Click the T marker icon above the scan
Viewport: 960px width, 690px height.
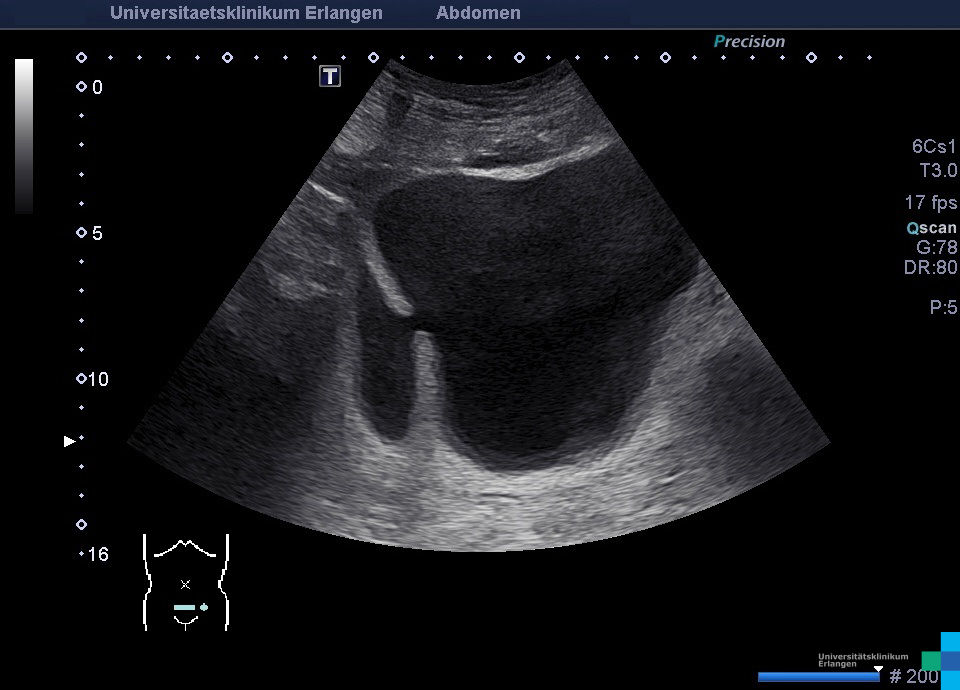tap(330, 76)
